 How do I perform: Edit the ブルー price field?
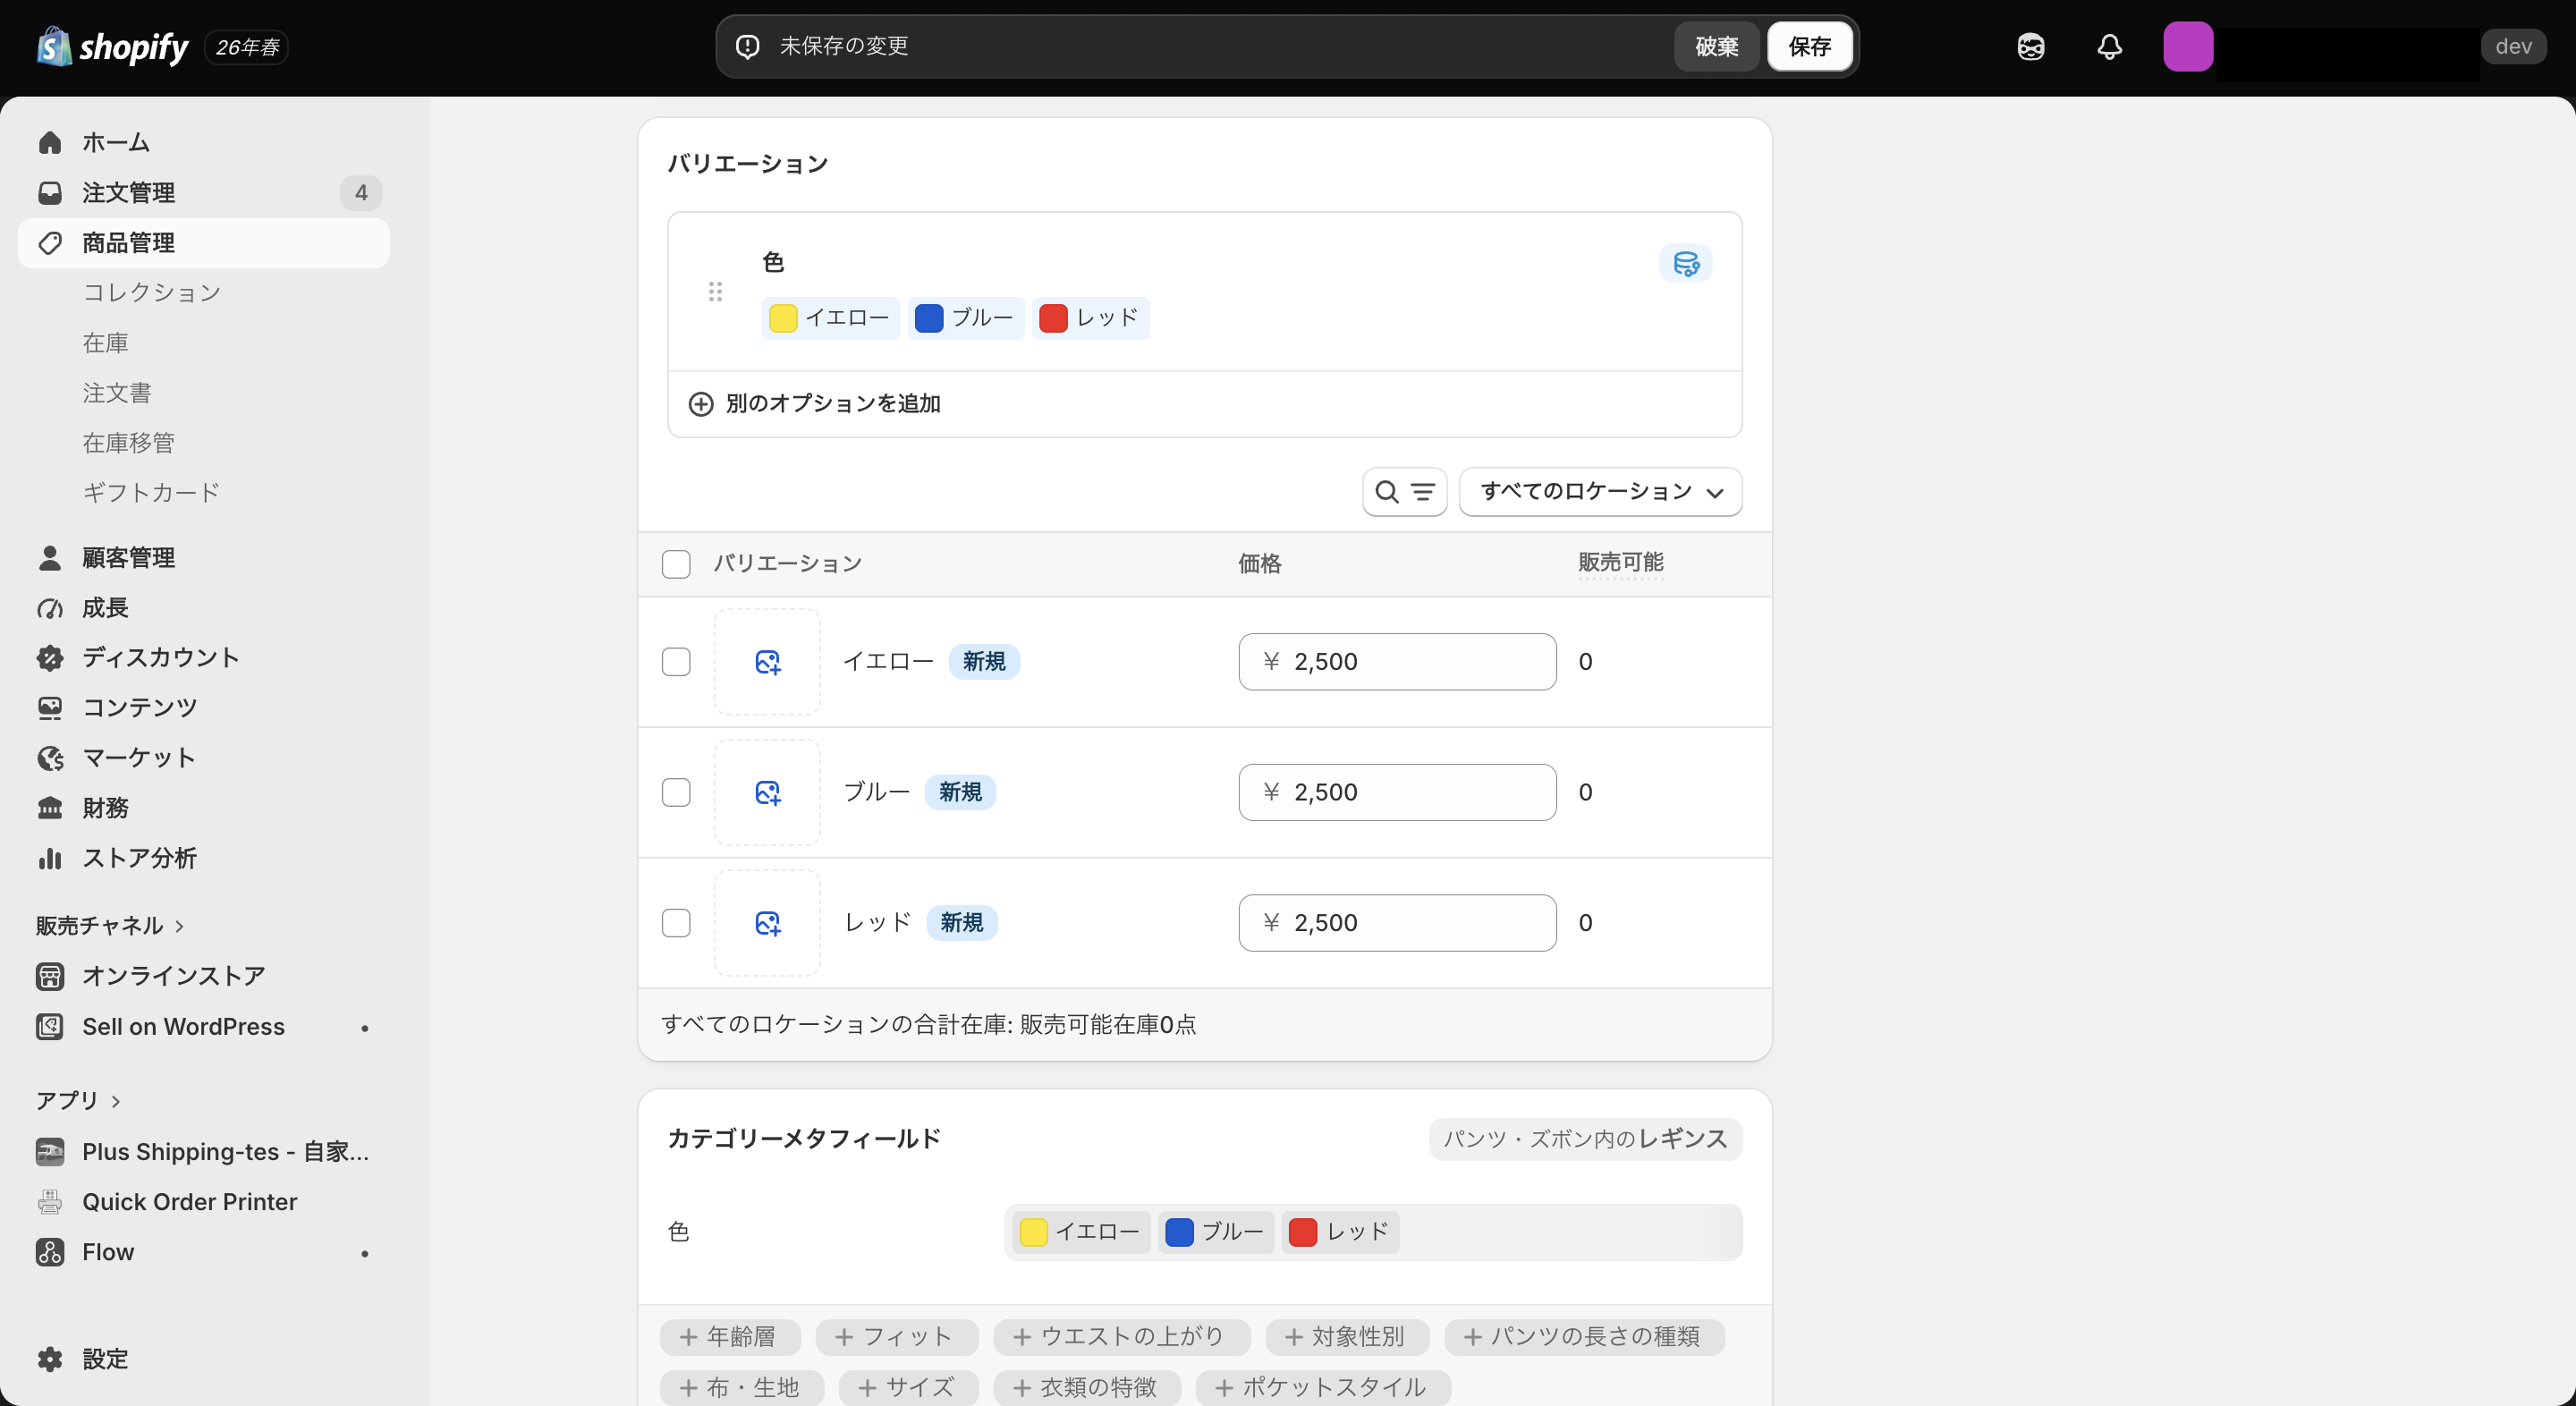tap(1397, 792)
